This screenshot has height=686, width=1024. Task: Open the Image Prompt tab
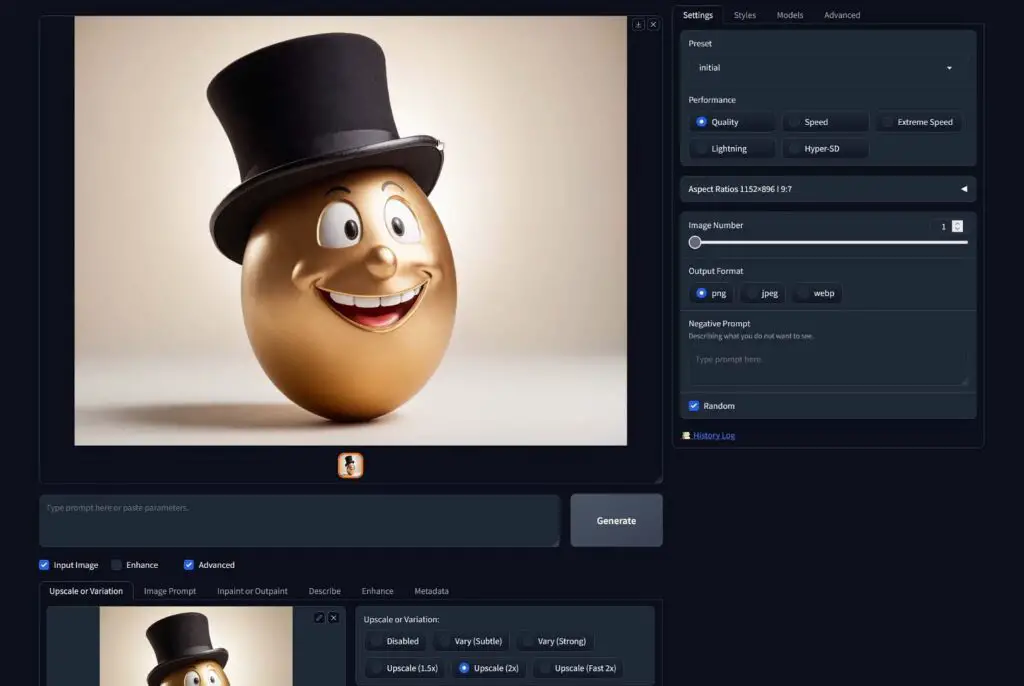pos(170,591)
